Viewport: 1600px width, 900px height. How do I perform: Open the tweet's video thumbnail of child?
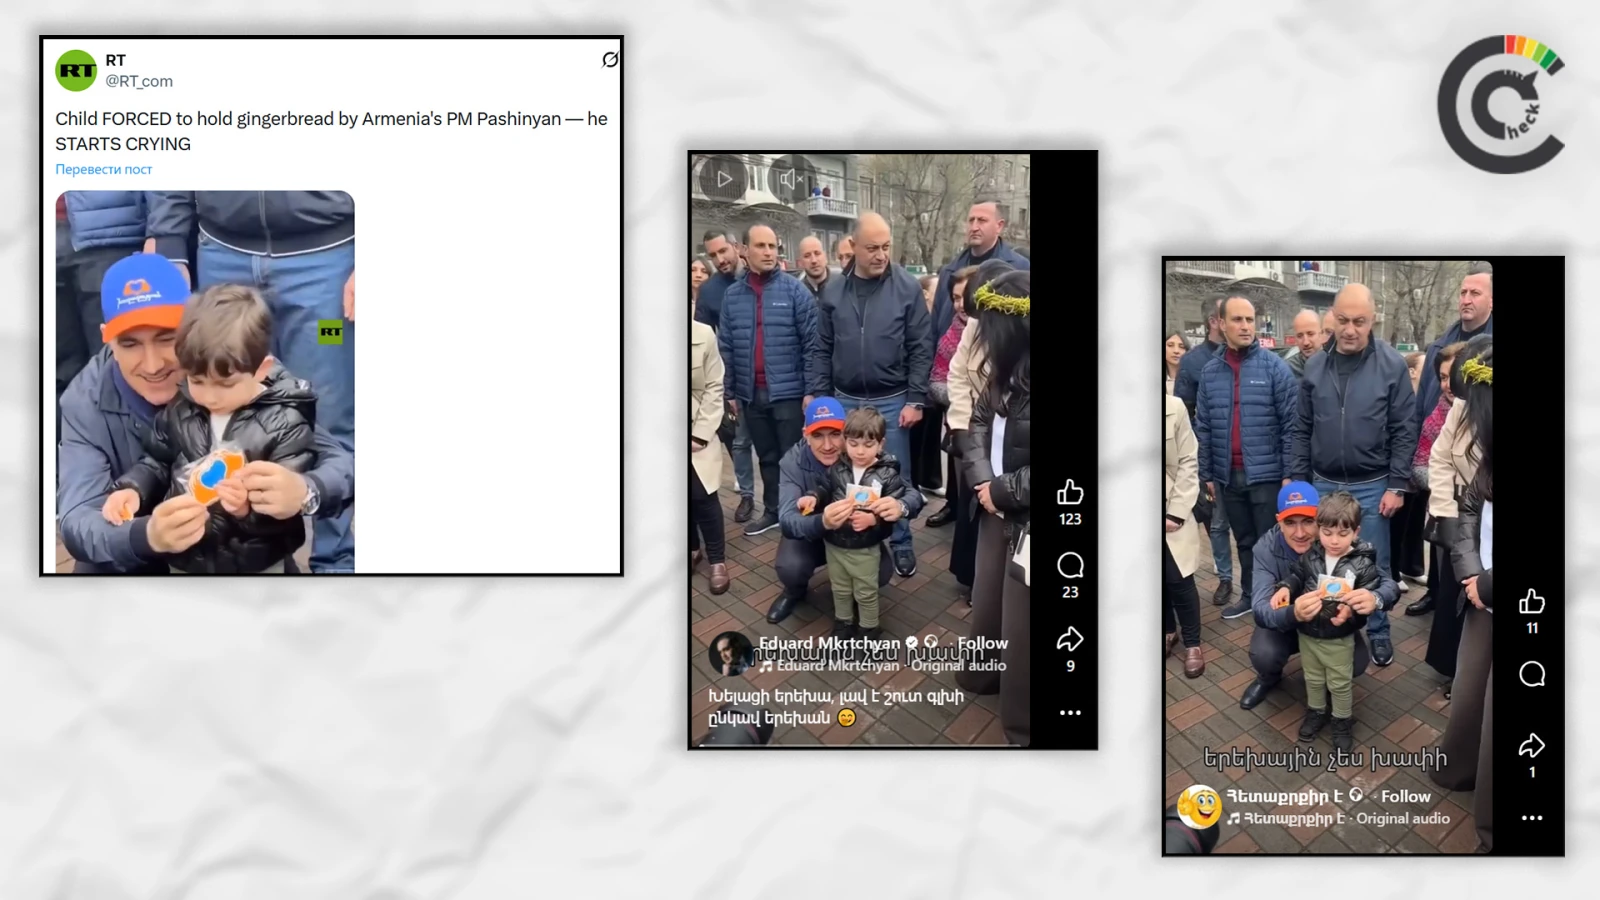(205, 381)
